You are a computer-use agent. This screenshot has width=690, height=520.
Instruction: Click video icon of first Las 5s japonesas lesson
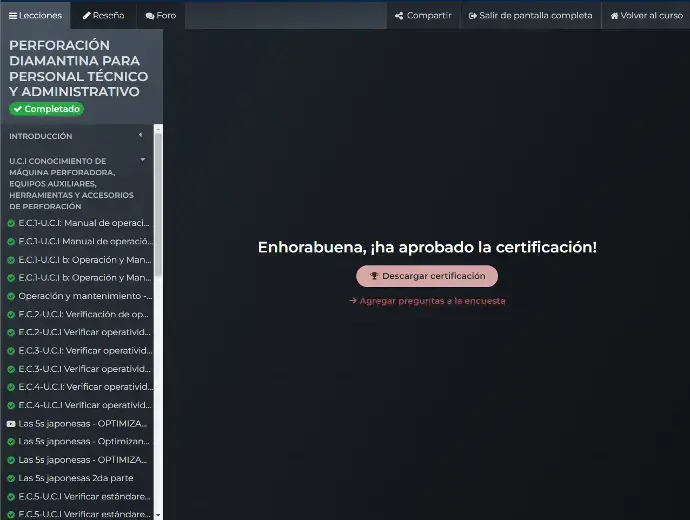[11, 424]
